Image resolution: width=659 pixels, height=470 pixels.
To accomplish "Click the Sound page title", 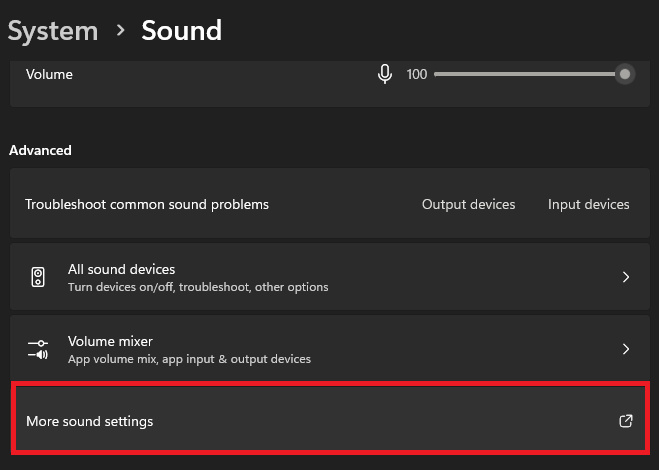I will pyautogui.click(x=181, y=30).
